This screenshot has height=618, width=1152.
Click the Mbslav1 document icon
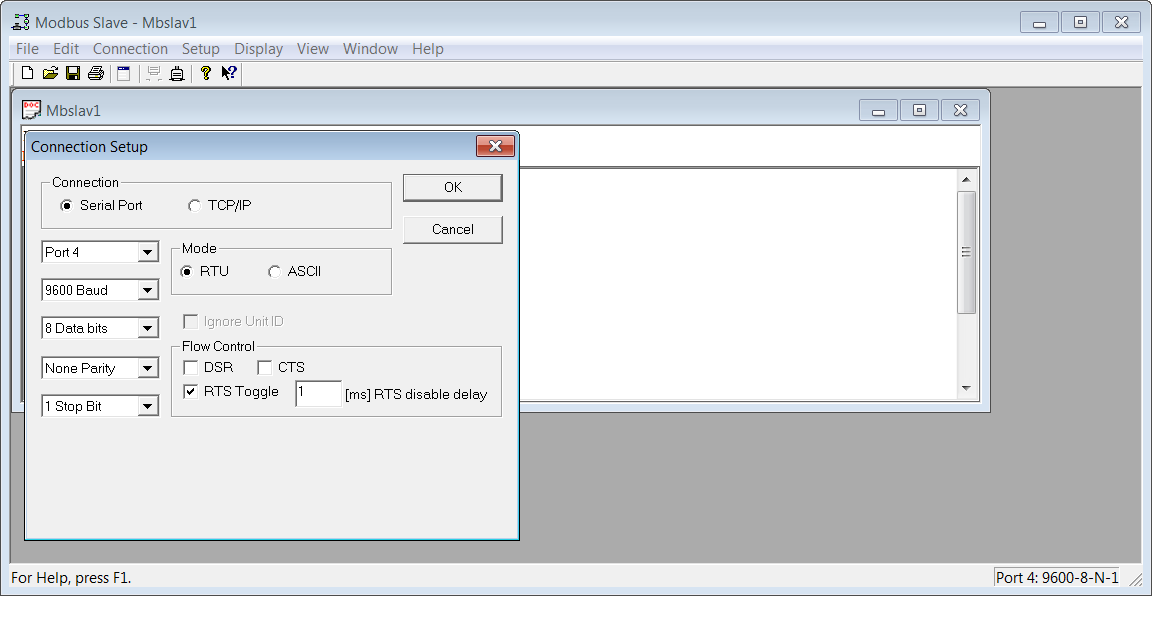(x=32, y=110)
